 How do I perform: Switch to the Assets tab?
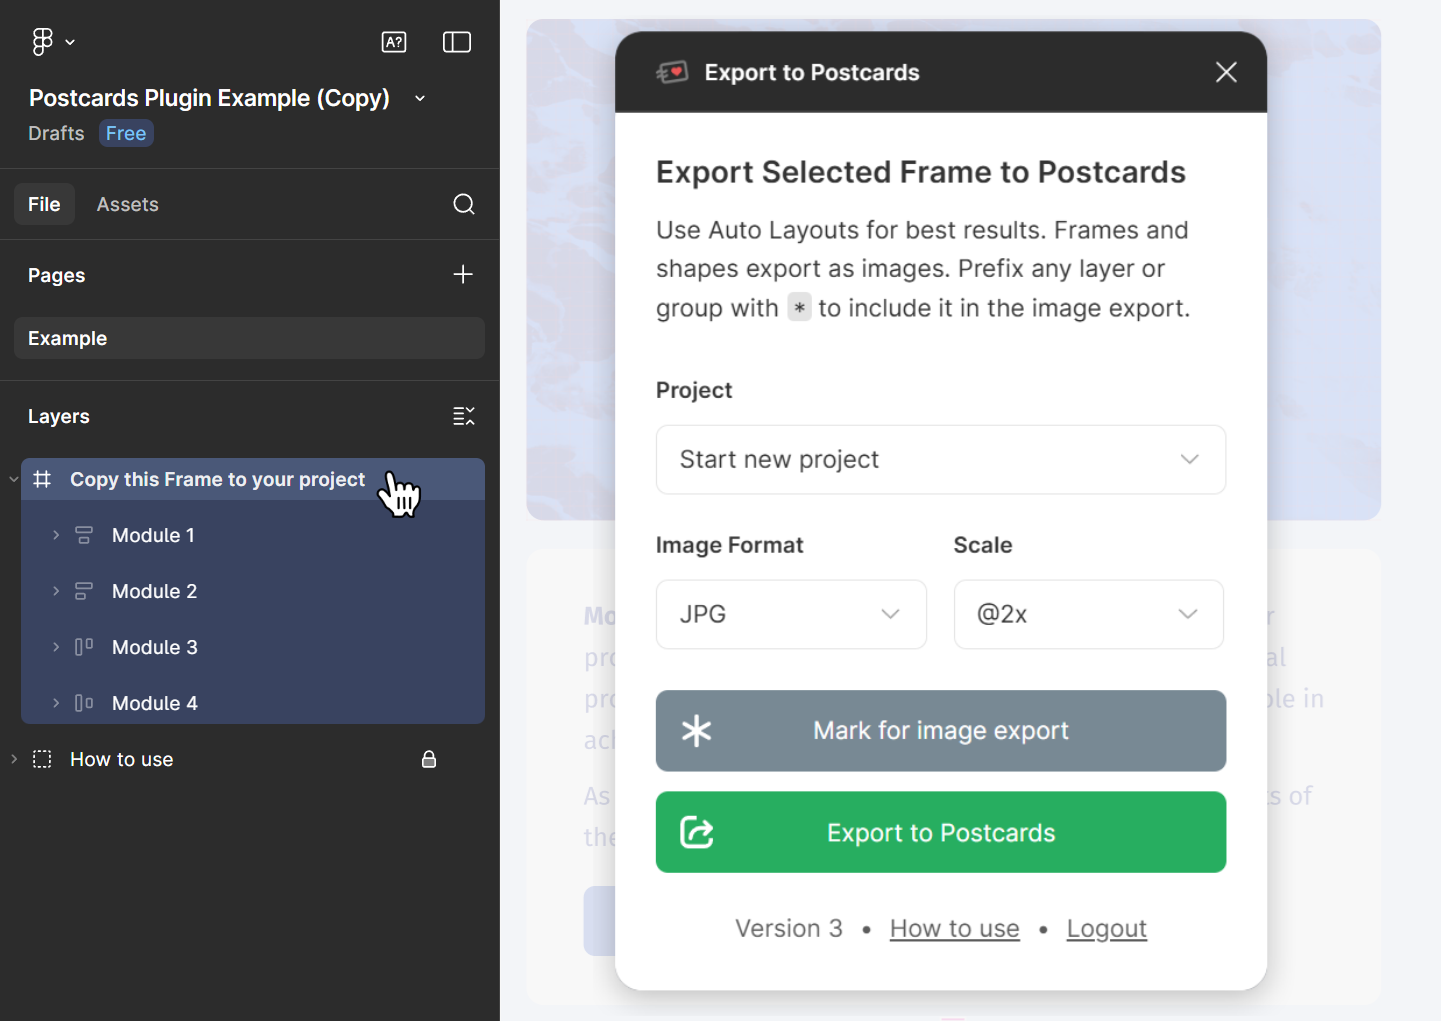[128, 204]
